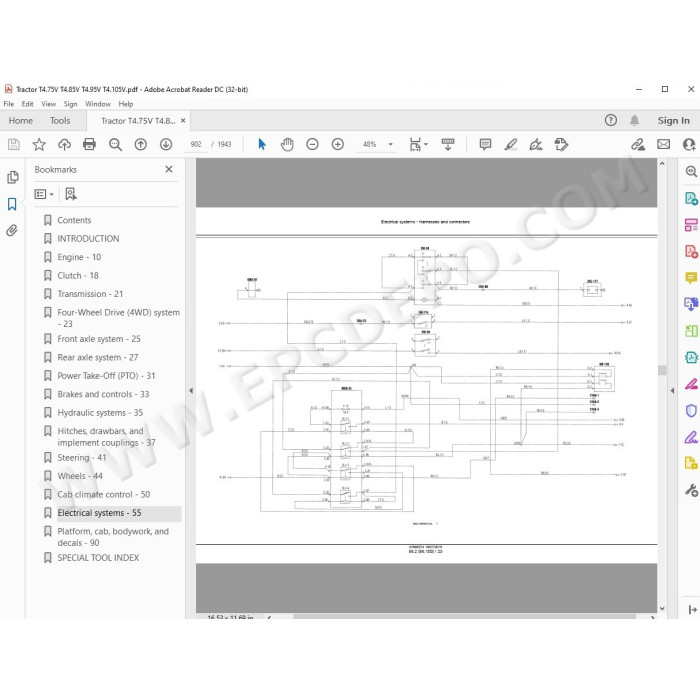Screen dimensions: 700x700
Task: Toggle the Bookmarks panel icon
Action: (x=12, y=204)
